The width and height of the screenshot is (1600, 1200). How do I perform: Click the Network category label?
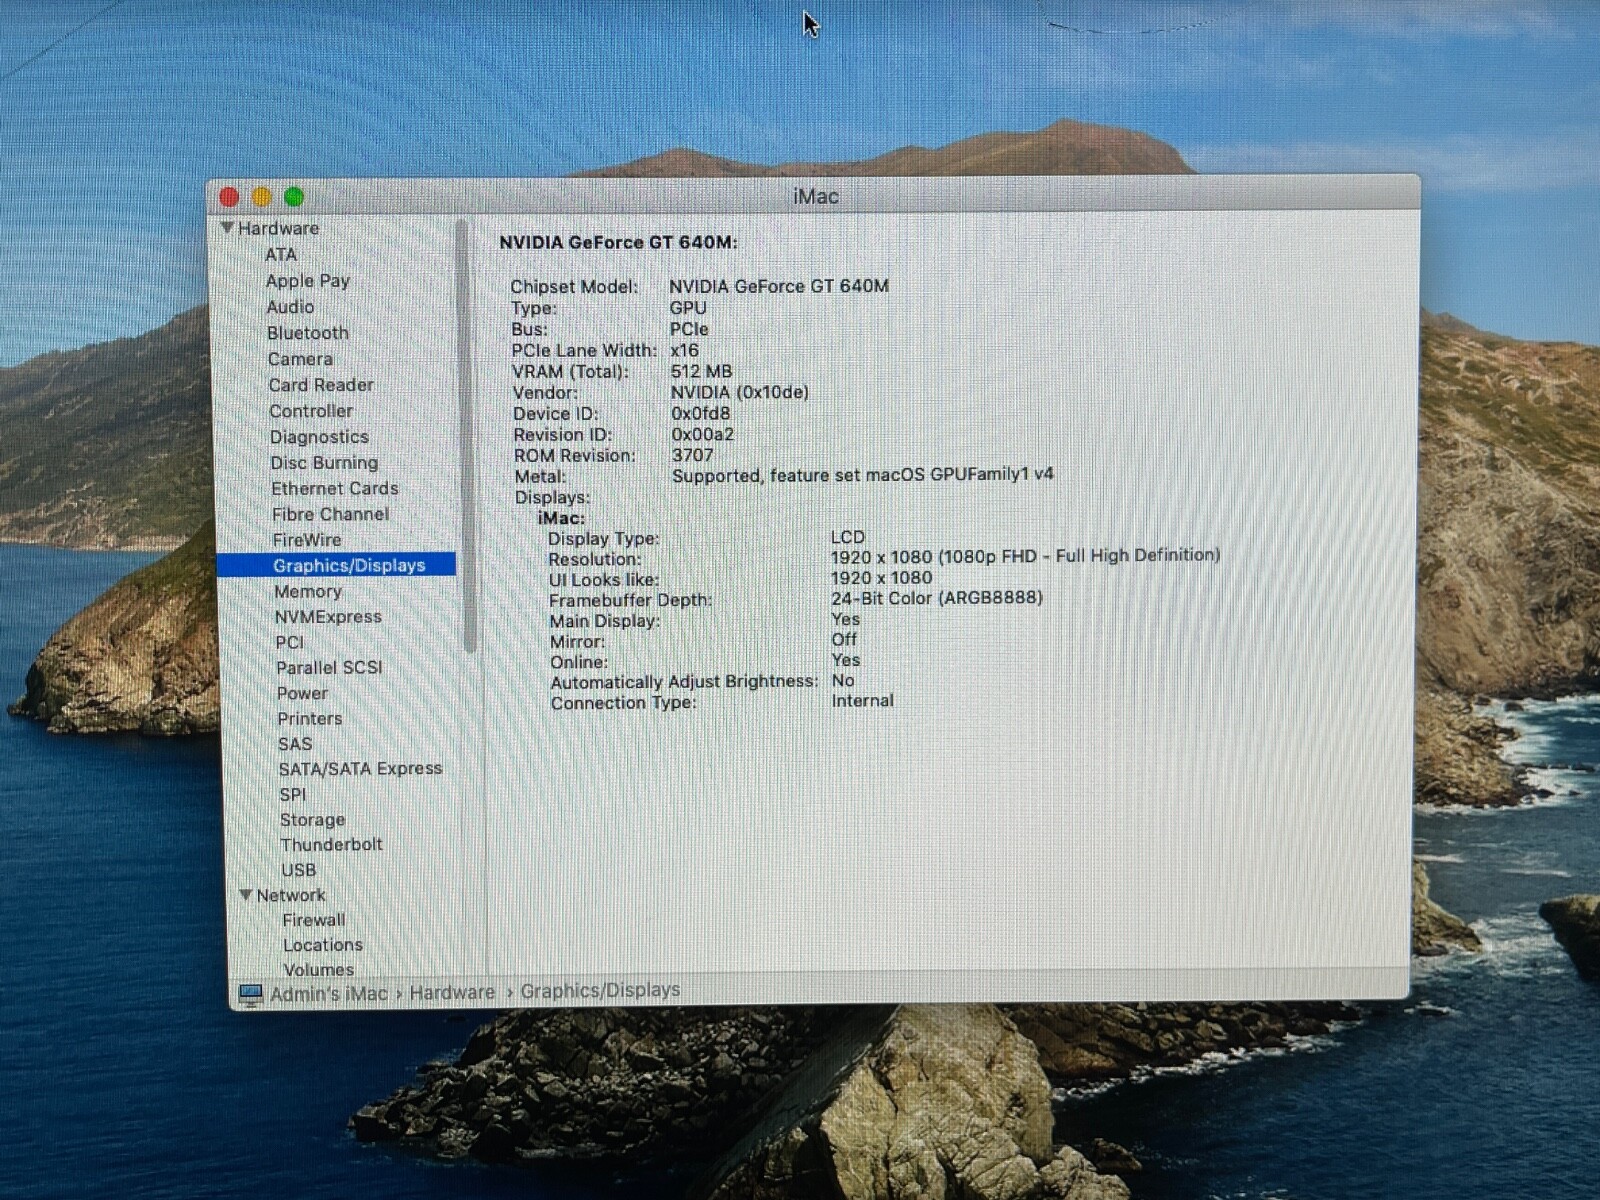pyautogui.click(x=291, y=895)
